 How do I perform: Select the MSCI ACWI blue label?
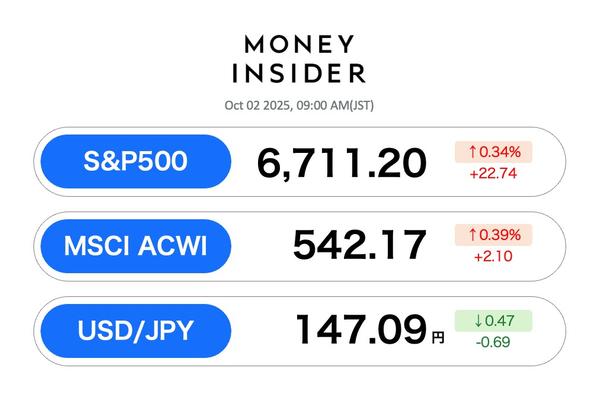133,245
